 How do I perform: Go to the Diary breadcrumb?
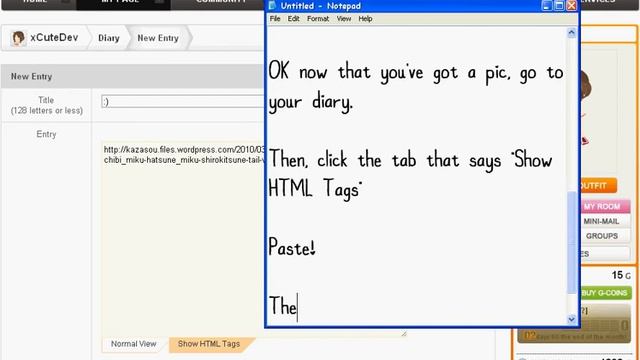point(109,38)
